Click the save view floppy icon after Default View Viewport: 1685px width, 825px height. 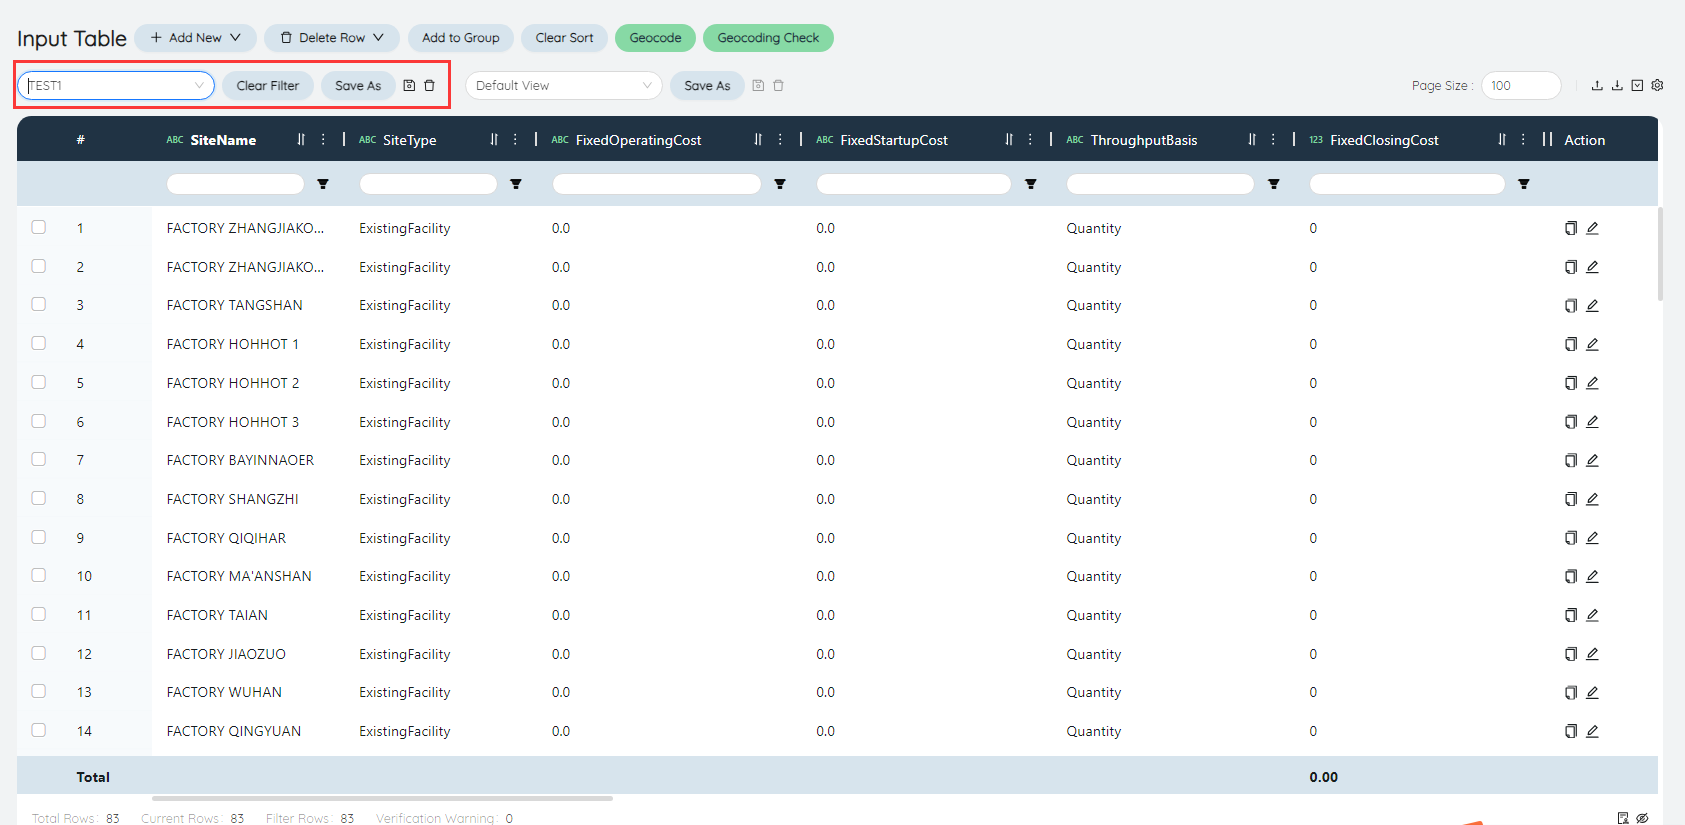point(758,86)
